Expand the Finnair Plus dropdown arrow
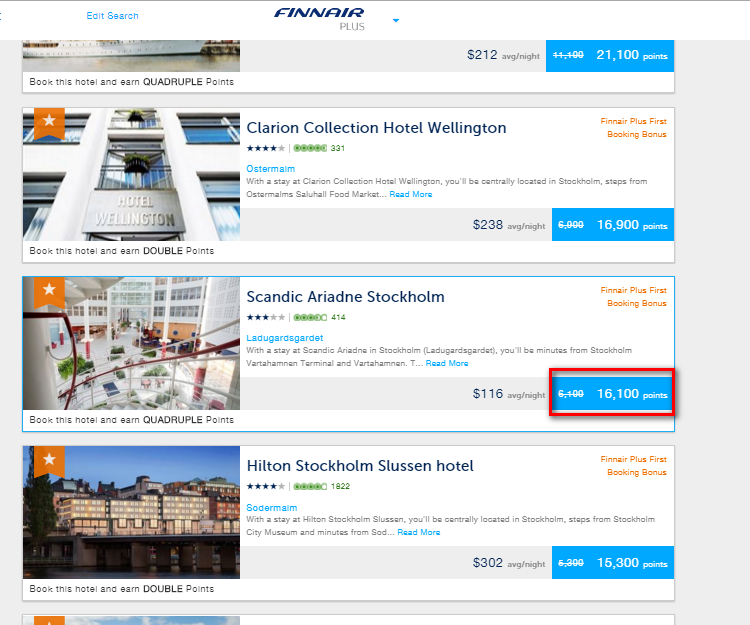 396,21
